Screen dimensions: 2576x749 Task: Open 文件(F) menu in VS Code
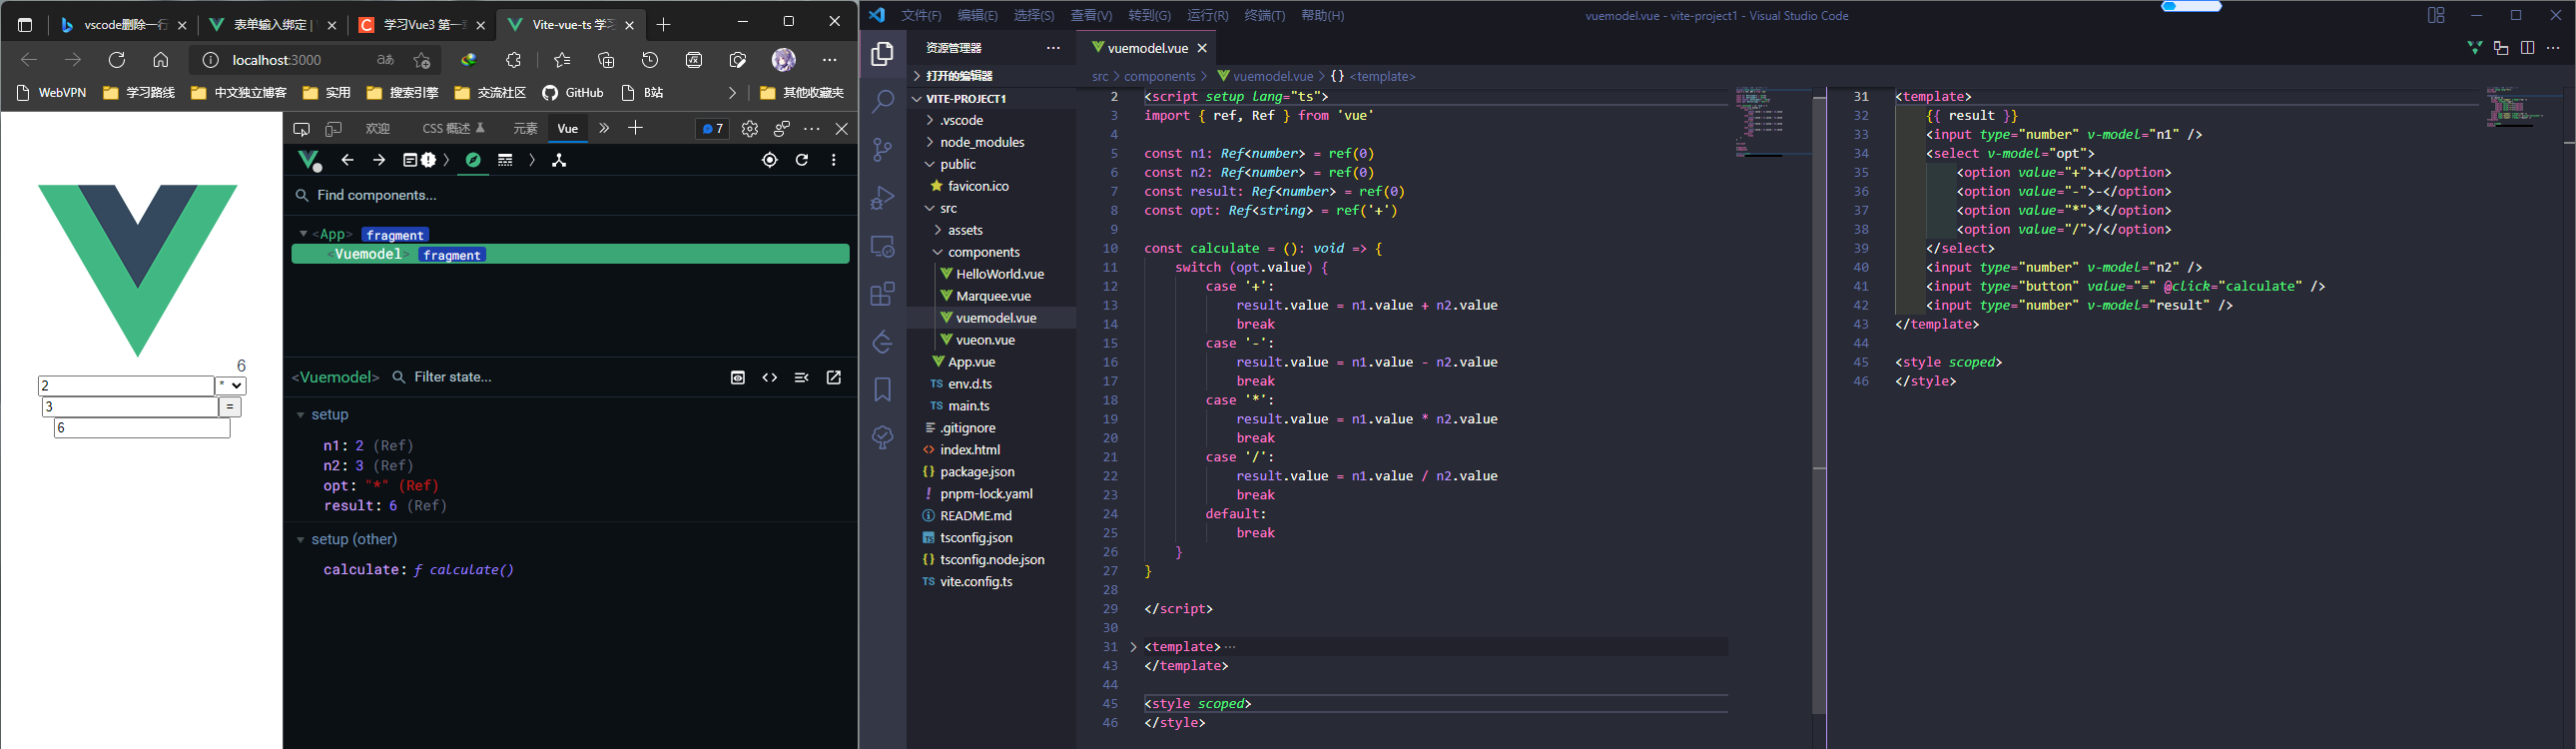(921, 15)
